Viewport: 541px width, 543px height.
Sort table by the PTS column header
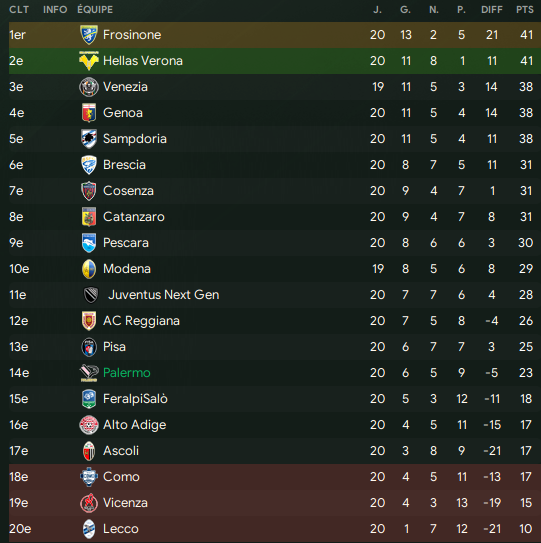point(525,10)
